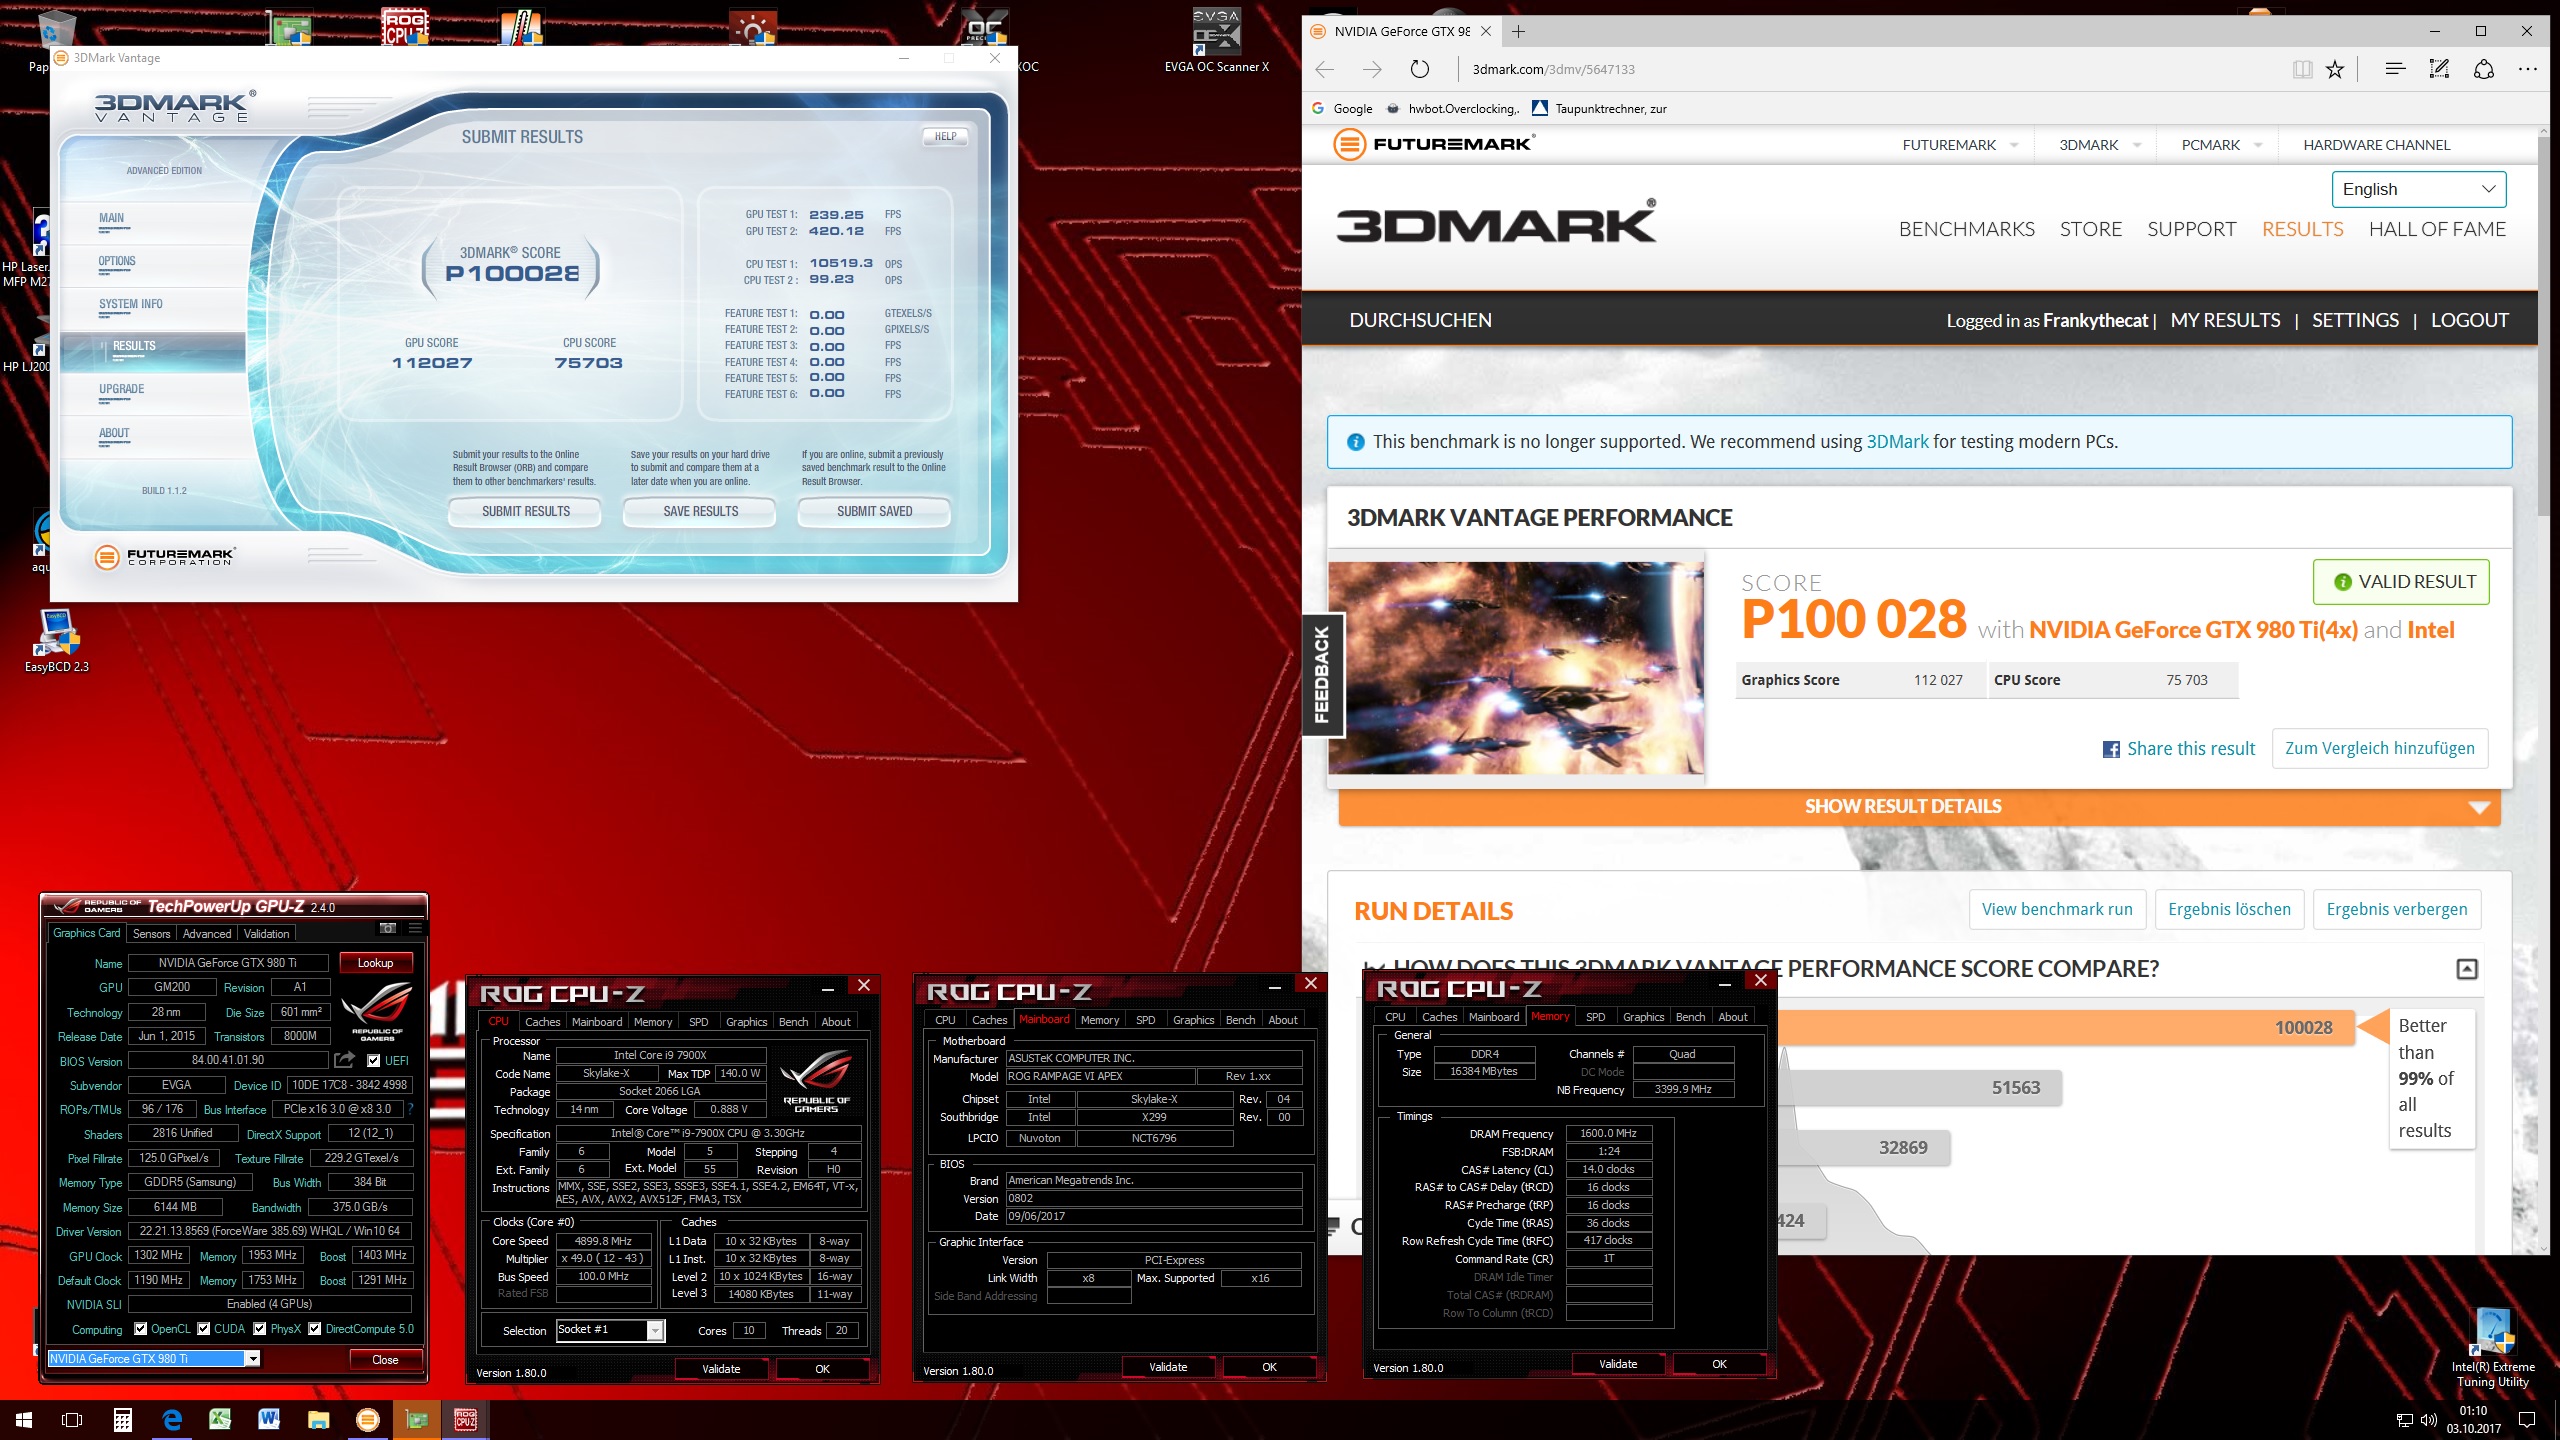2560x1440 pixels.
Task: Make a web note in Edge
Action: point(2439,69)
